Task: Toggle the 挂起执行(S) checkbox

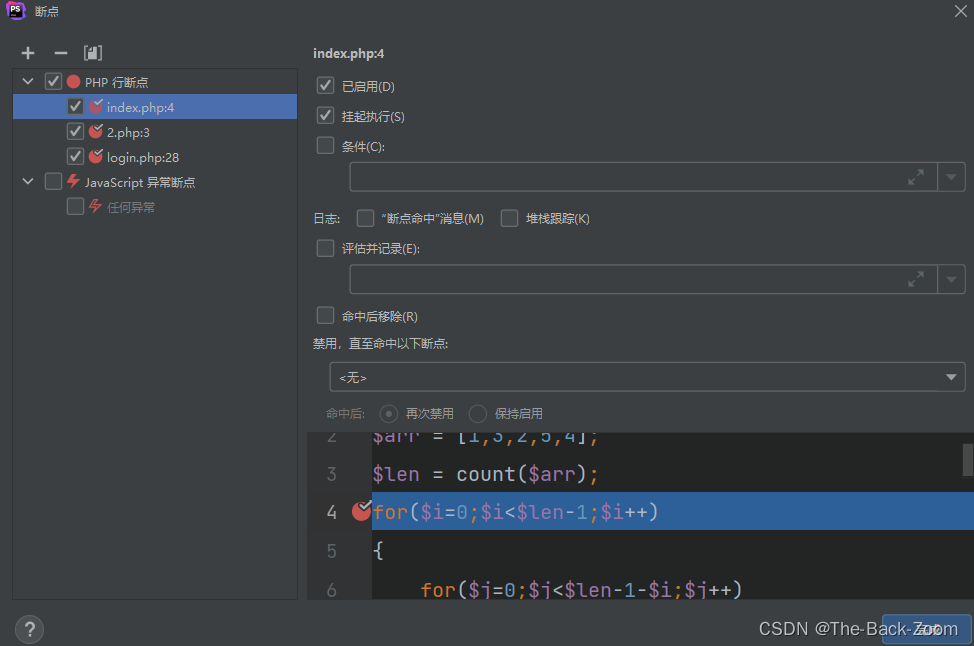Action: 325,115
